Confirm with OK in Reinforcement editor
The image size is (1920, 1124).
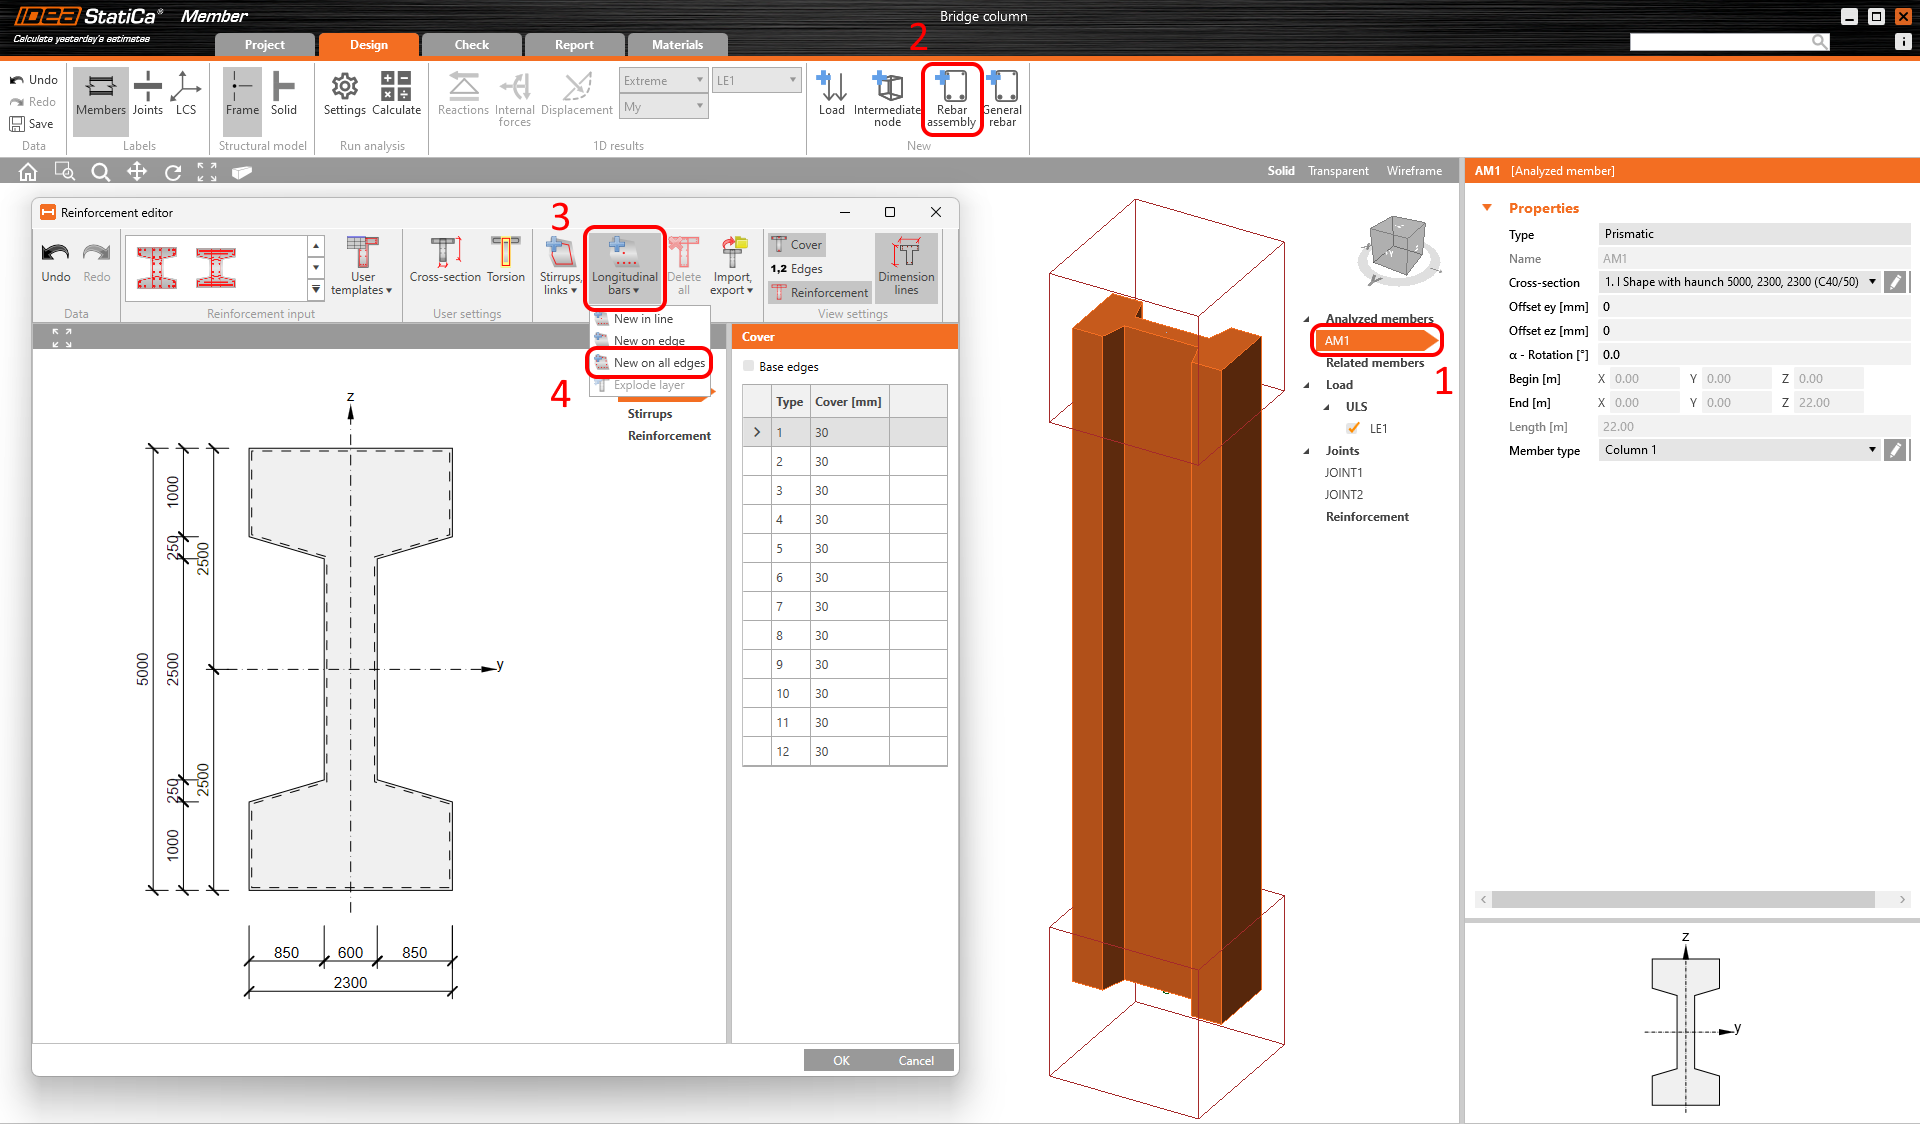(840, 1060)
